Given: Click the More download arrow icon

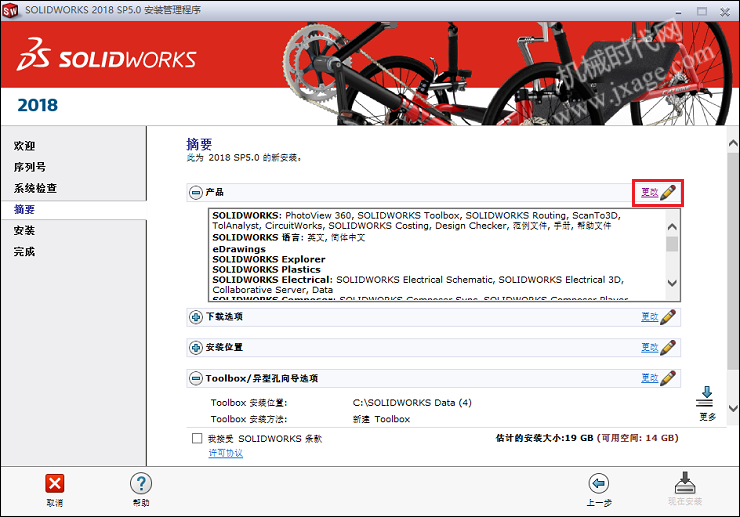Looking at the screenshot, I should point(706,397).
